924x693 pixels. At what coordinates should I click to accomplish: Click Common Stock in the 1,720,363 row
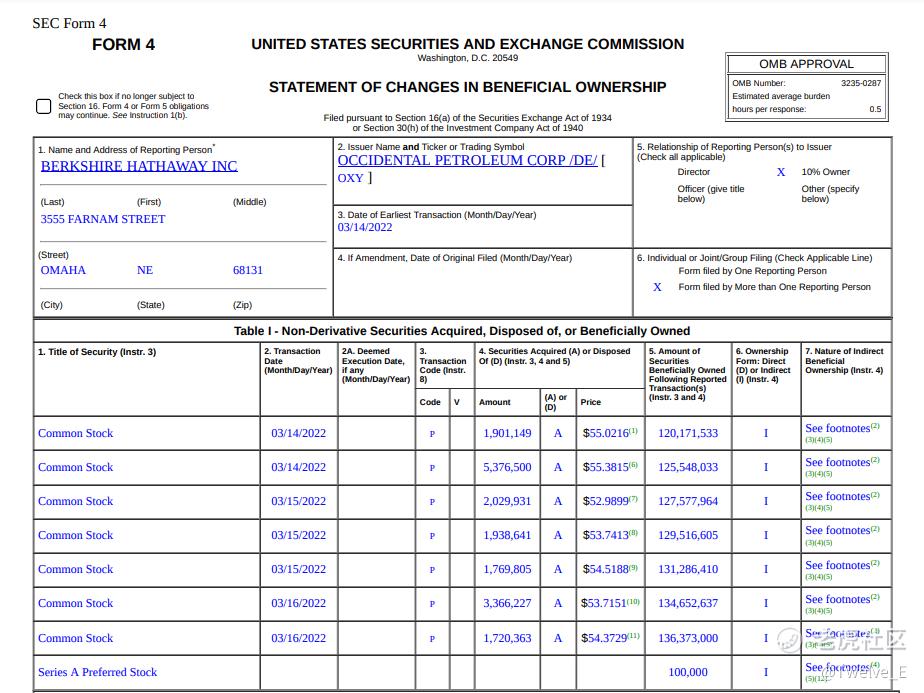75,638
